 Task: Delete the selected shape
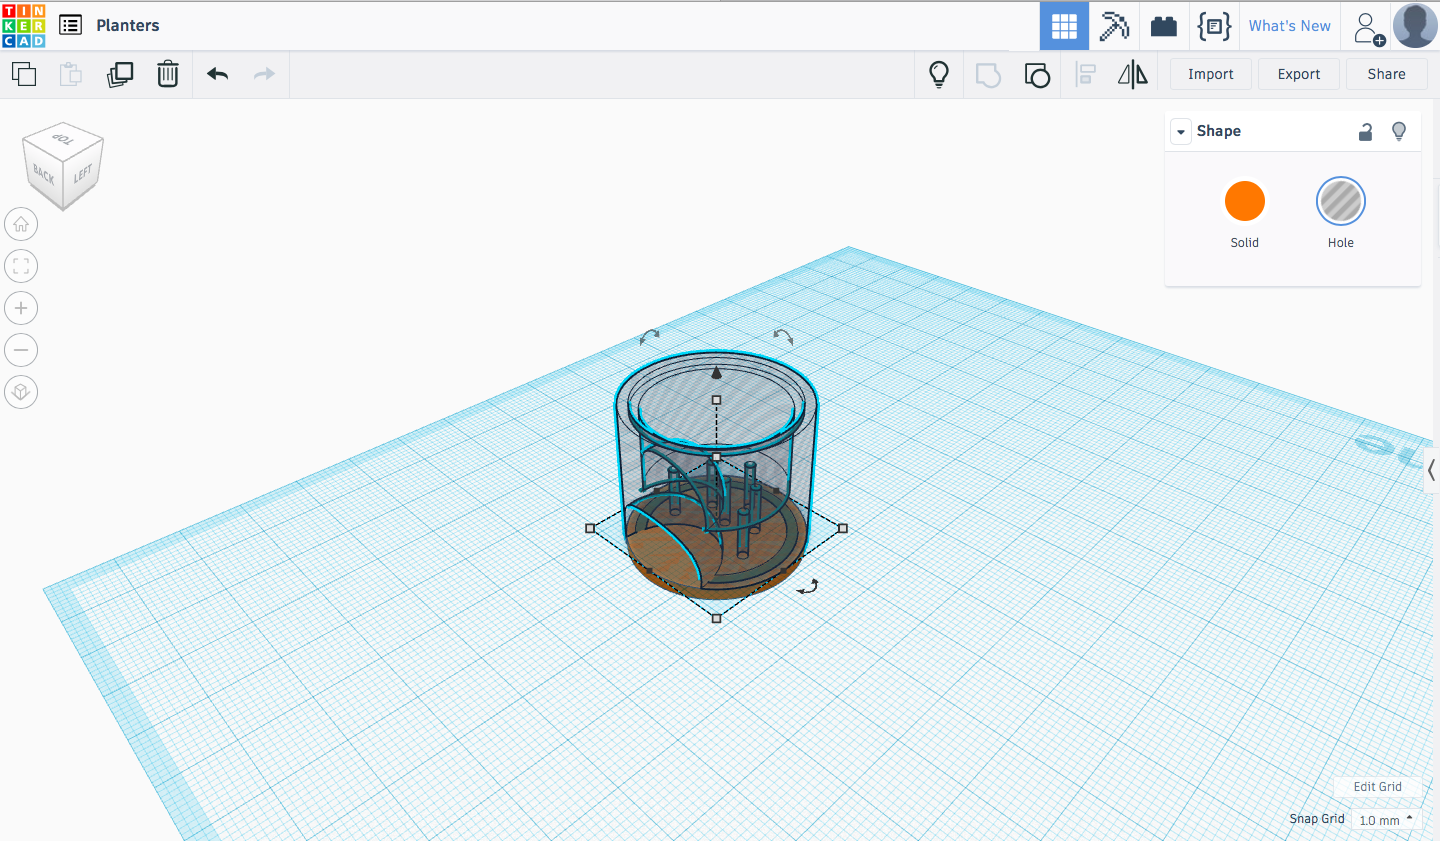168,74
